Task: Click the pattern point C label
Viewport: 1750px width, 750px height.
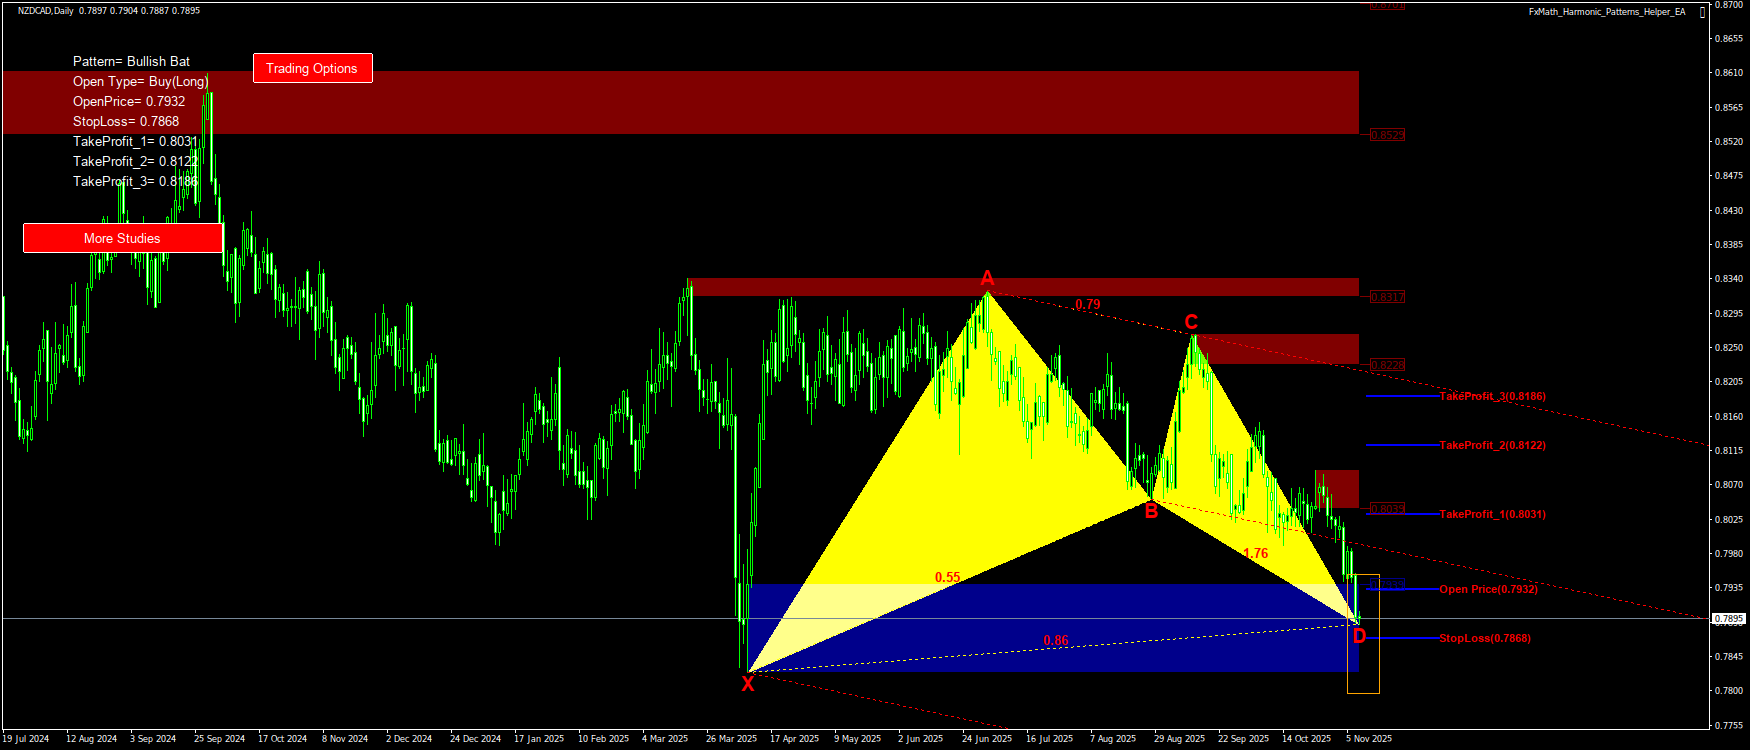Action: pyautogui.click(x=1191, y=322)
